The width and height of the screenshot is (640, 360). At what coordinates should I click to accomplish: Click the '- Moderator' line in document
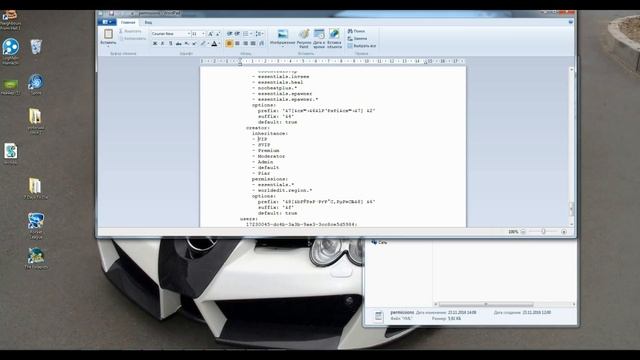pyautogui.click(x=269, y=156)
